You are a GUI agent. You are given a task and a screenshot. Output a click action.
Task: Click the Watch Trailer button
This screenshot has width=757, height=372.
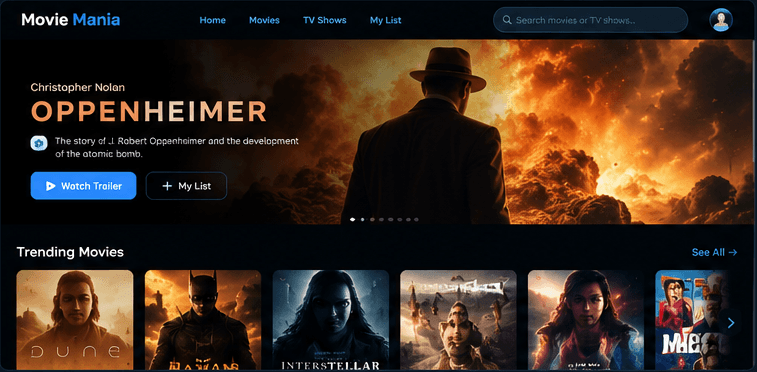pos(84,186)
